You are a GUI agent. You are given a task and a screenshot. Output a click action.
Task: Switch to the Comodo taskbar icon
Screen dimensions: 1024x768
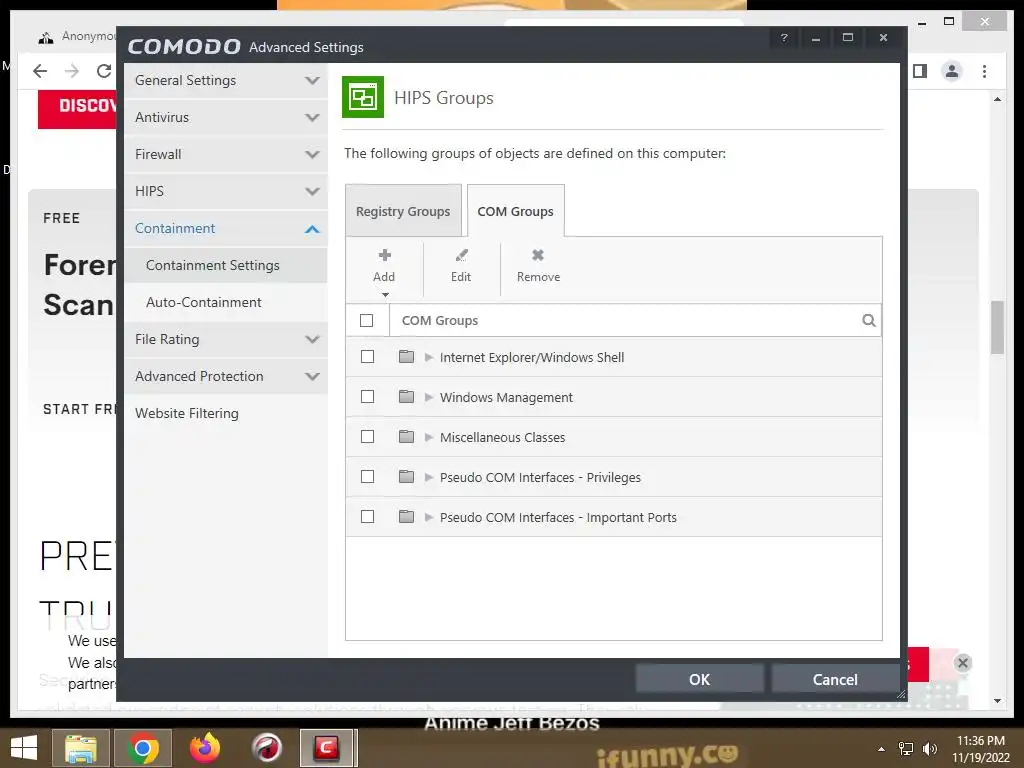(327, 748)
